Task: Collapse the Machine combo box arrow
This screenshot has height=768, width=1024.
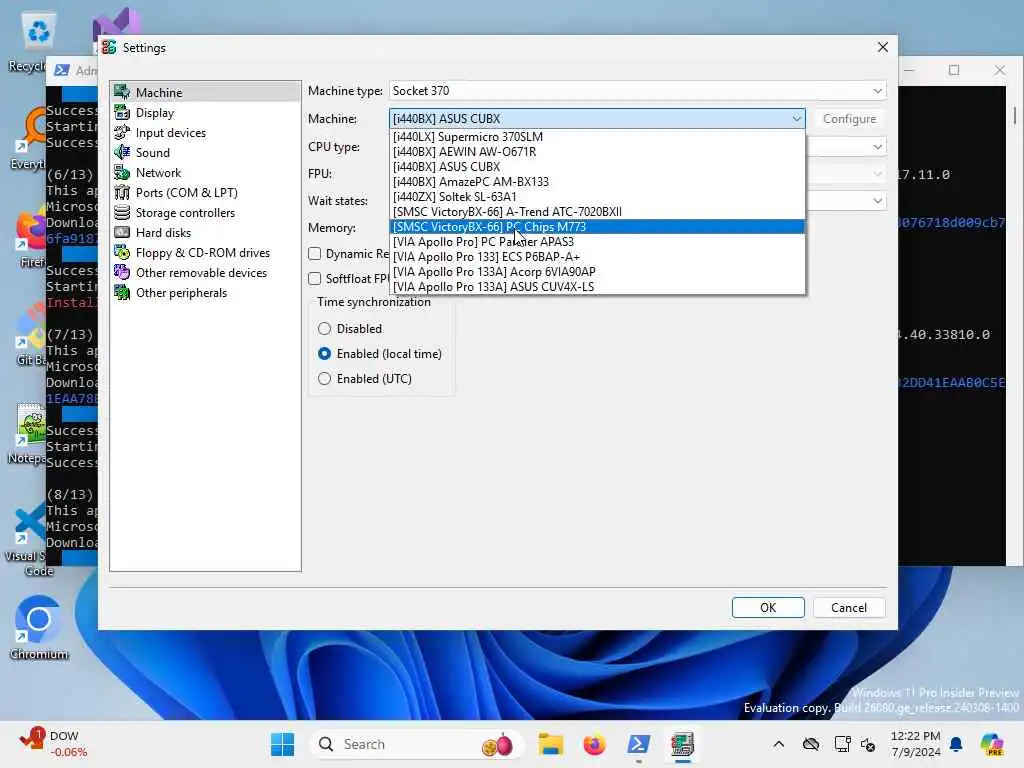Action: [797, 119]
